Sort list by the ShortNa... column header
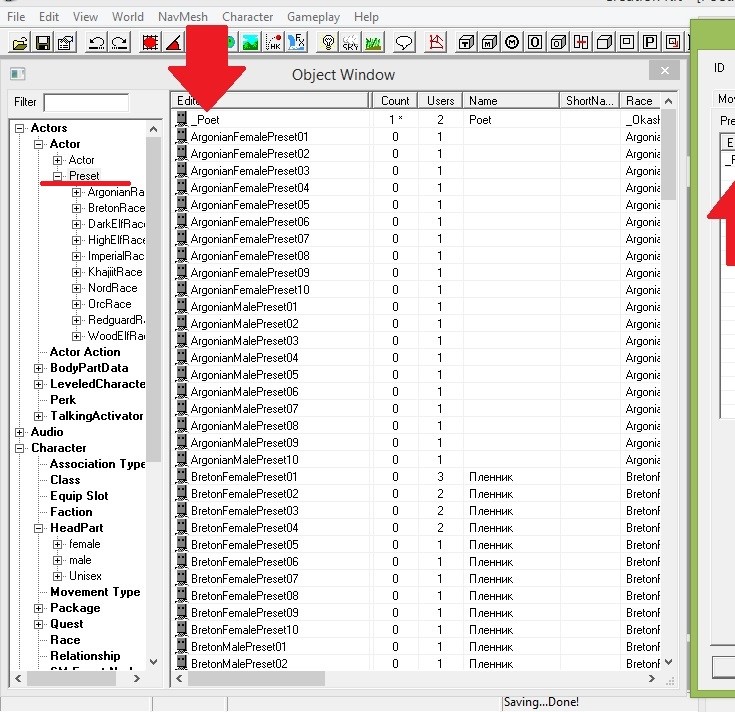735x712 pixels. pyautogui.click(x=590, y=101)
